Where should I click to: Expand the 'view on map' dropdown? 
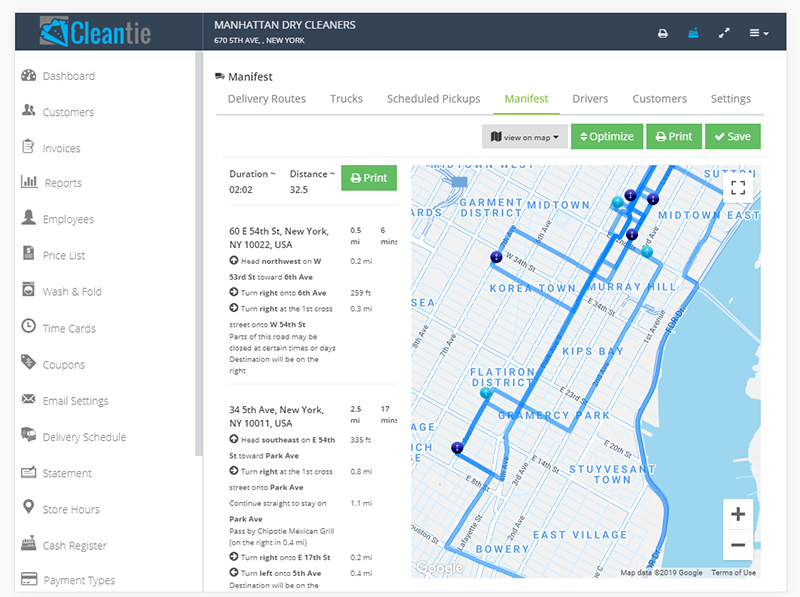pos(524,137)
